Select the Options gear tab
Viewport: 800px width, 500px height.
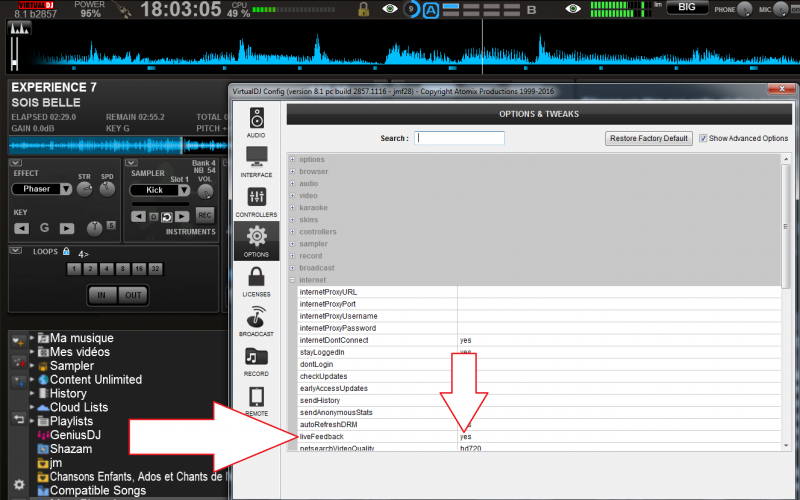point(256,241)
